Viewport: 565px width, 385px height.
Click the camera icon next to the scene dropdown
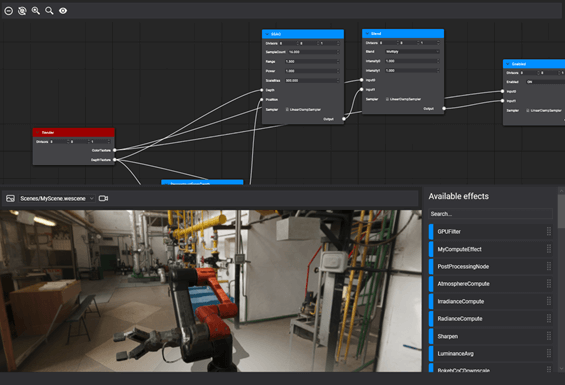tap(103, 198)
